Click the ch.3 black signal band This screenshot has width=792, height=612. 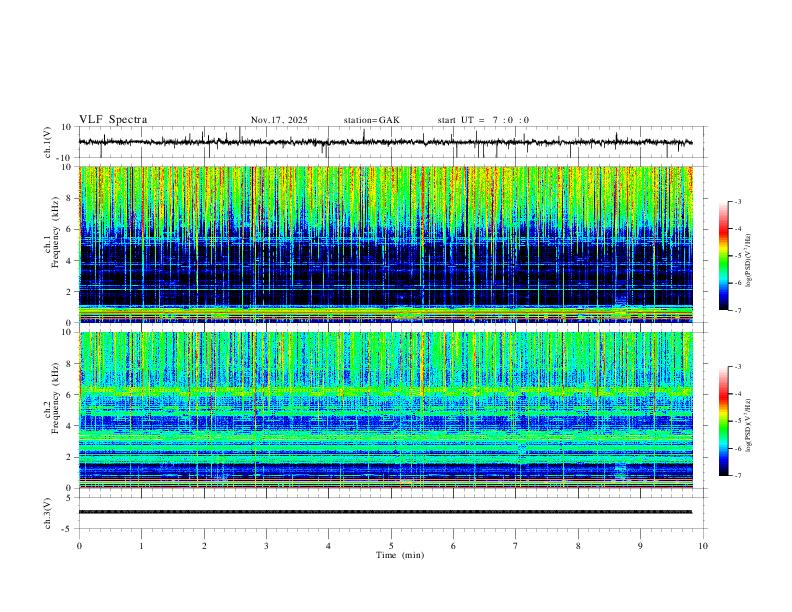[x=385, y=512]
